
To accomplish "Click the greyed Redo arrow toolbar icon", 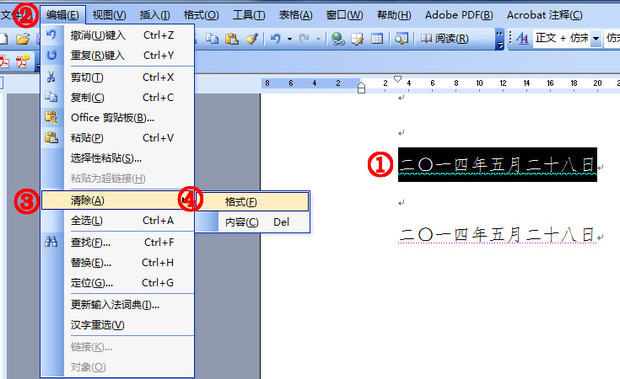I will point(304,38).
